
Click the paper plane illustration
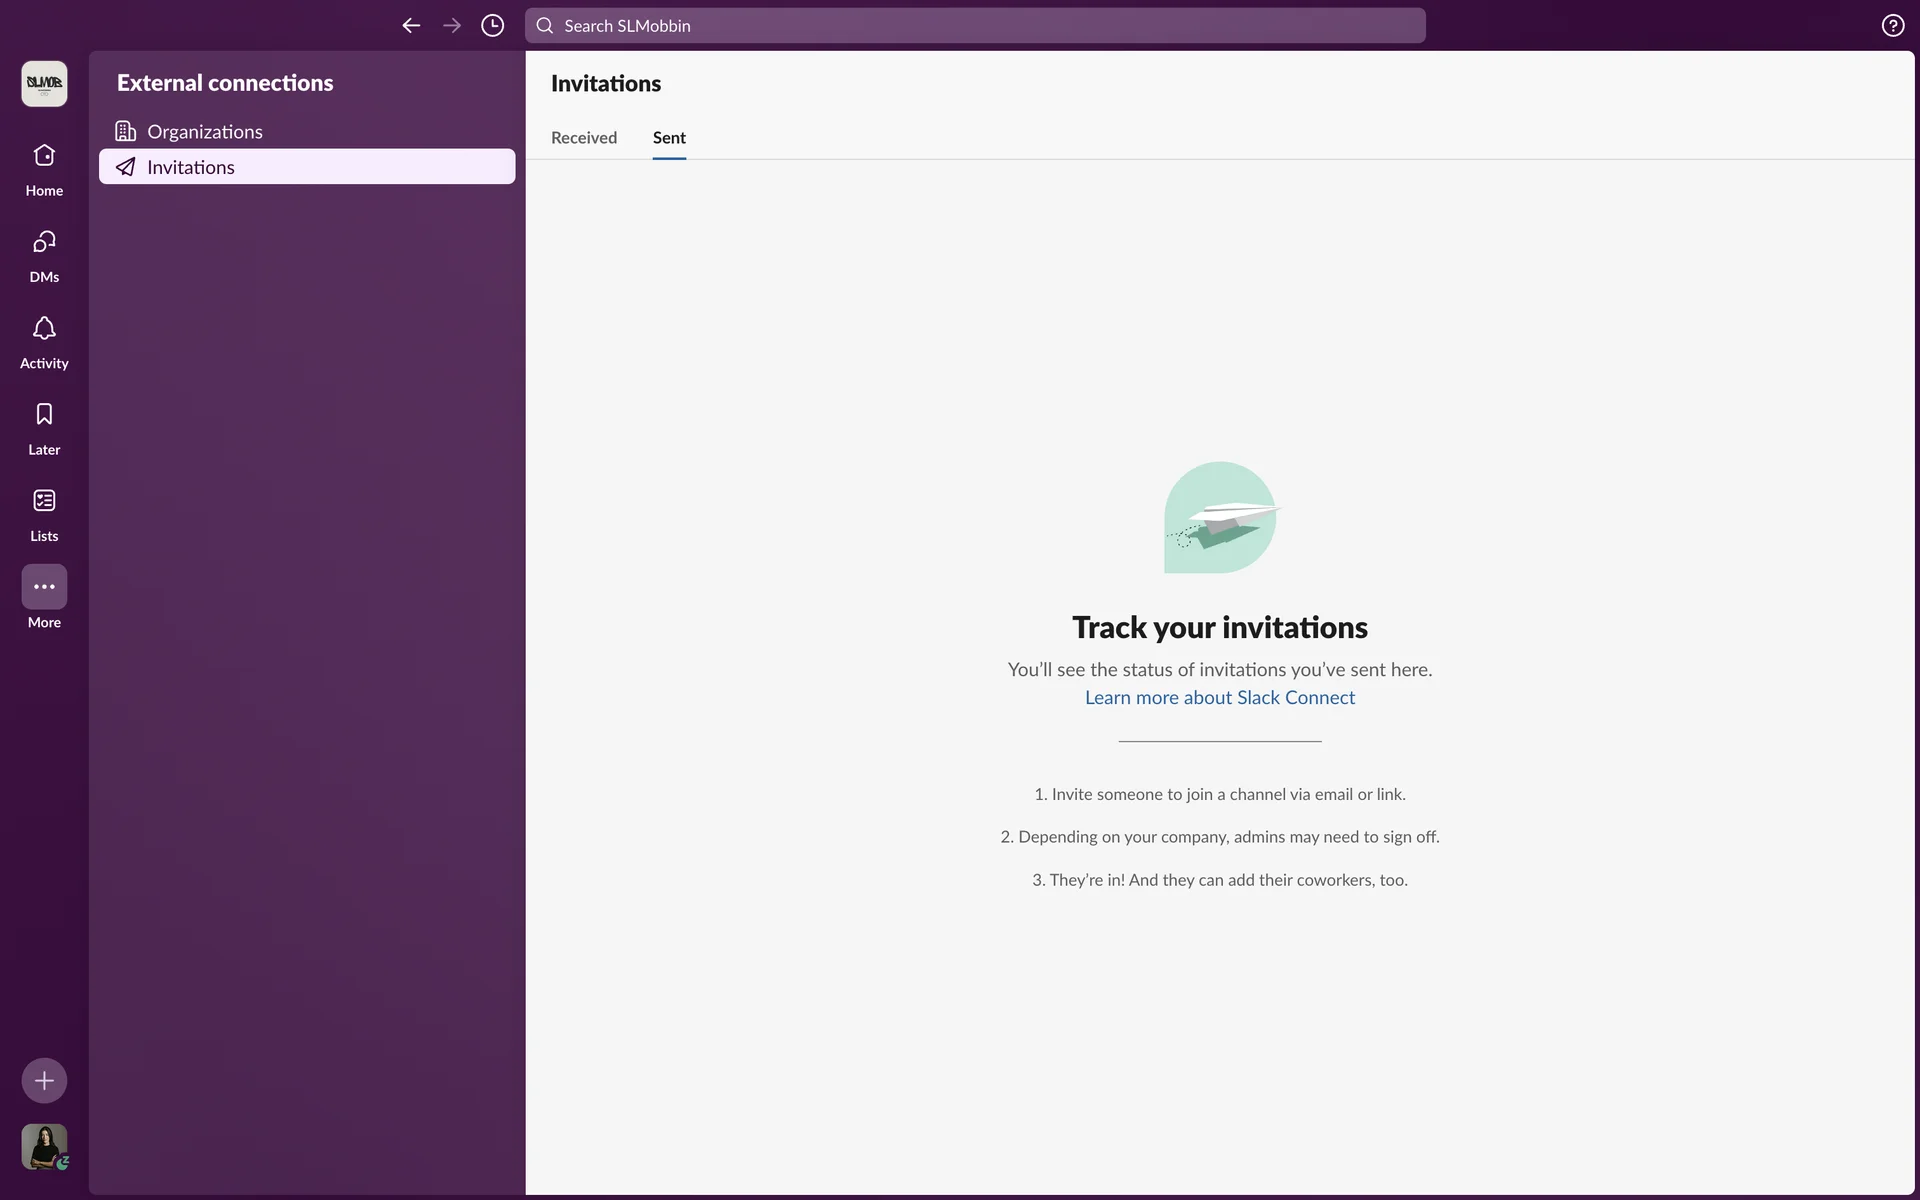pyautogui.click(x=1221, y=518)
